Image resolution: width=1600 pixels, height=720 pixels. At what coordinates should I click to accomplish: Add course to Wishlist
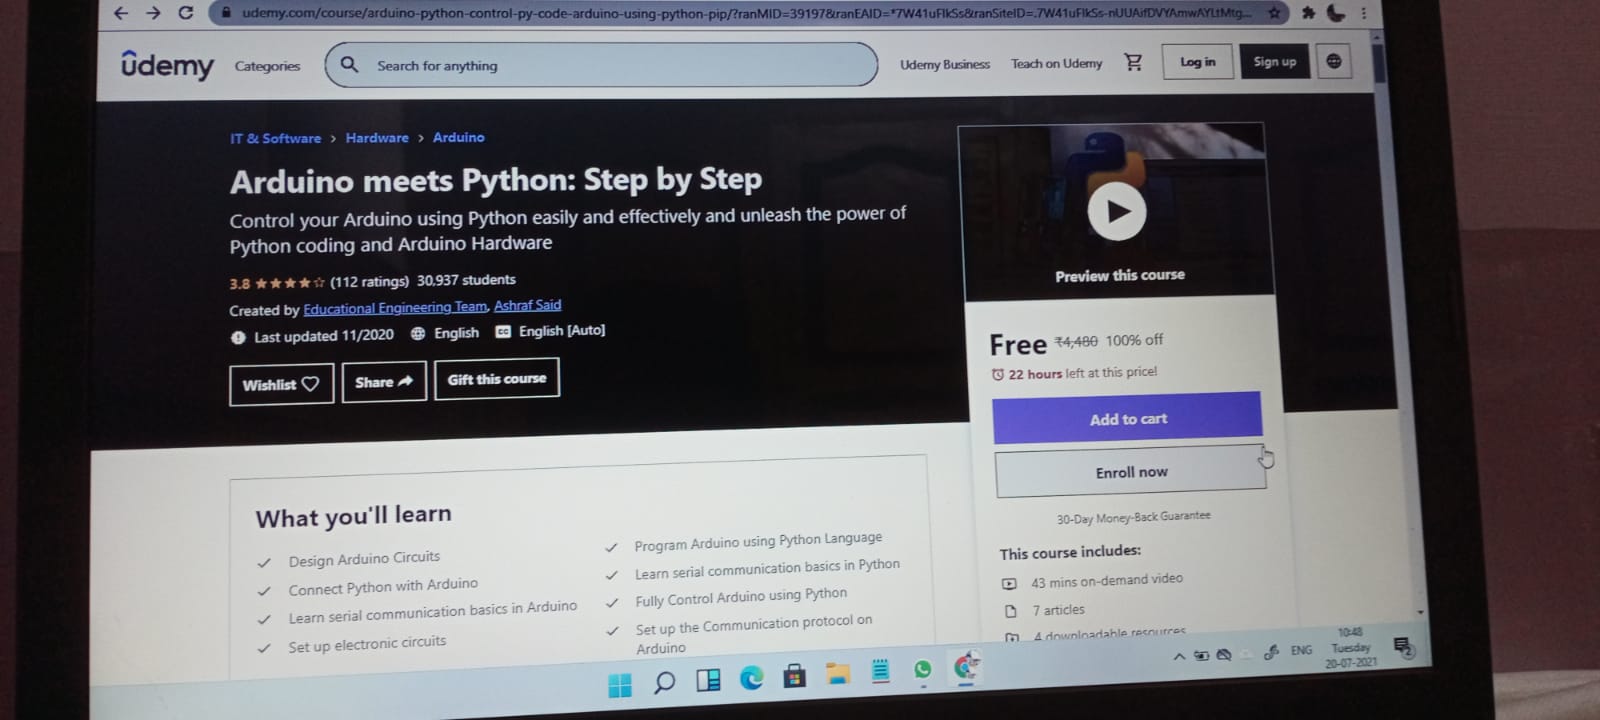pos(281,384)
